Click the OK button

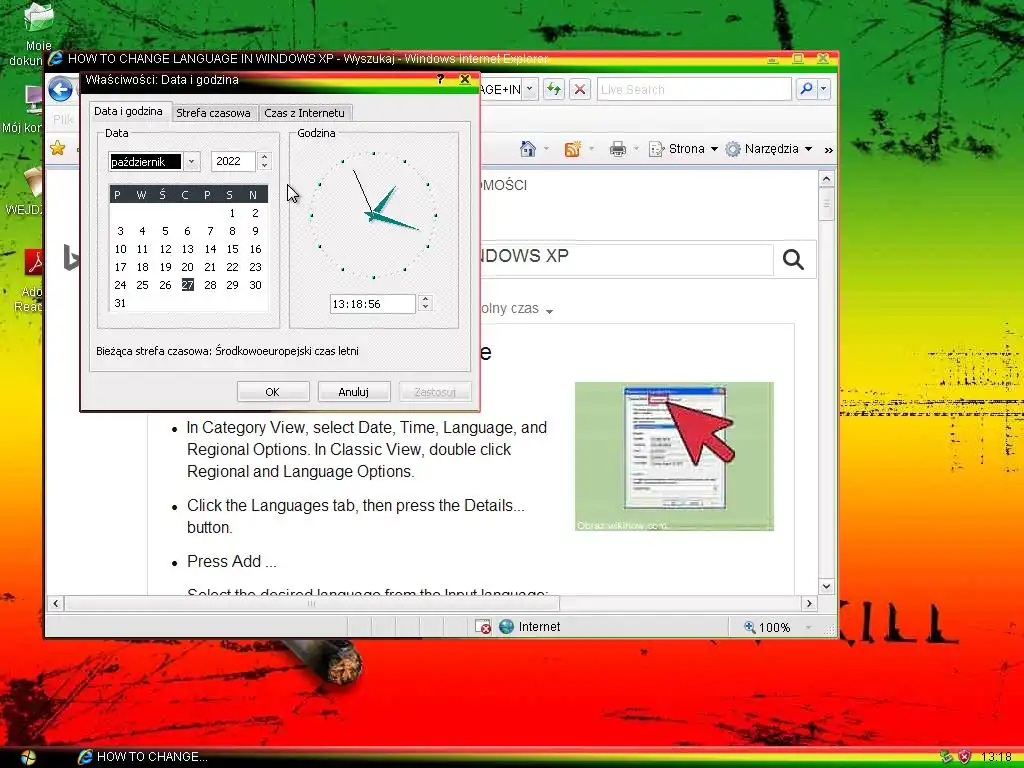click(x=272, y=392)
